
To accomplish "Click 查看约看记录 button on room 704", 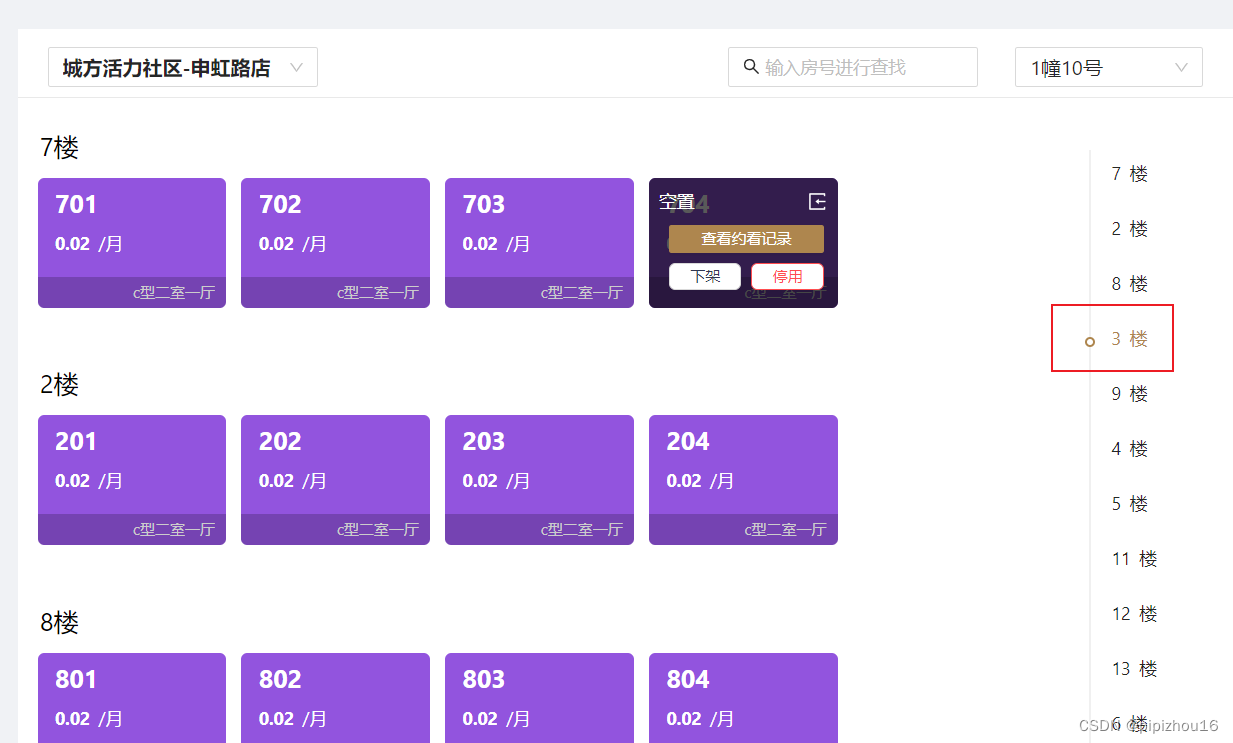I will point(746,239).
